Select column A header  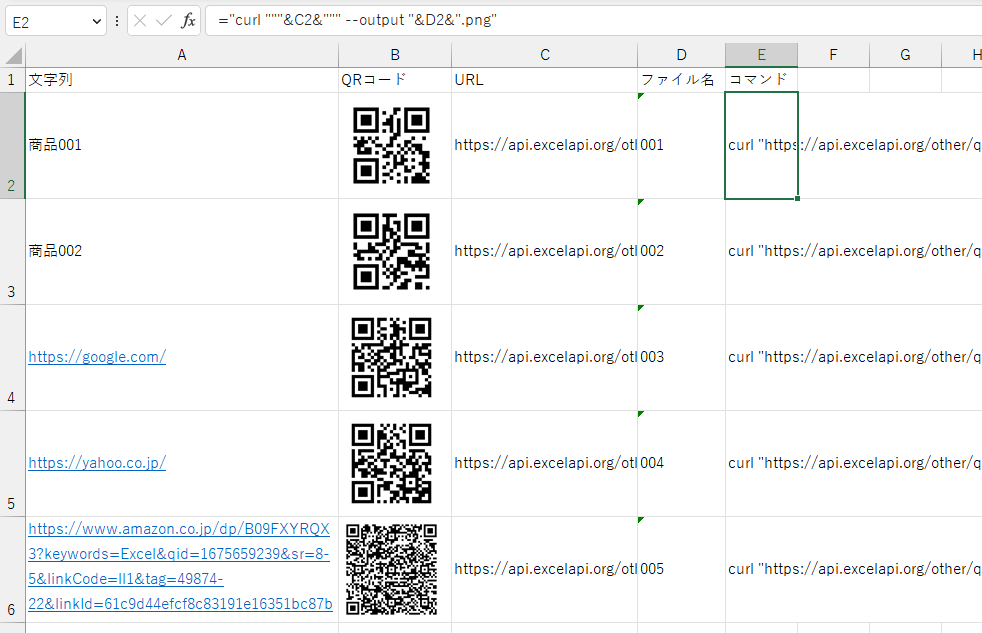pyautogui.click(x=181, y=56)
